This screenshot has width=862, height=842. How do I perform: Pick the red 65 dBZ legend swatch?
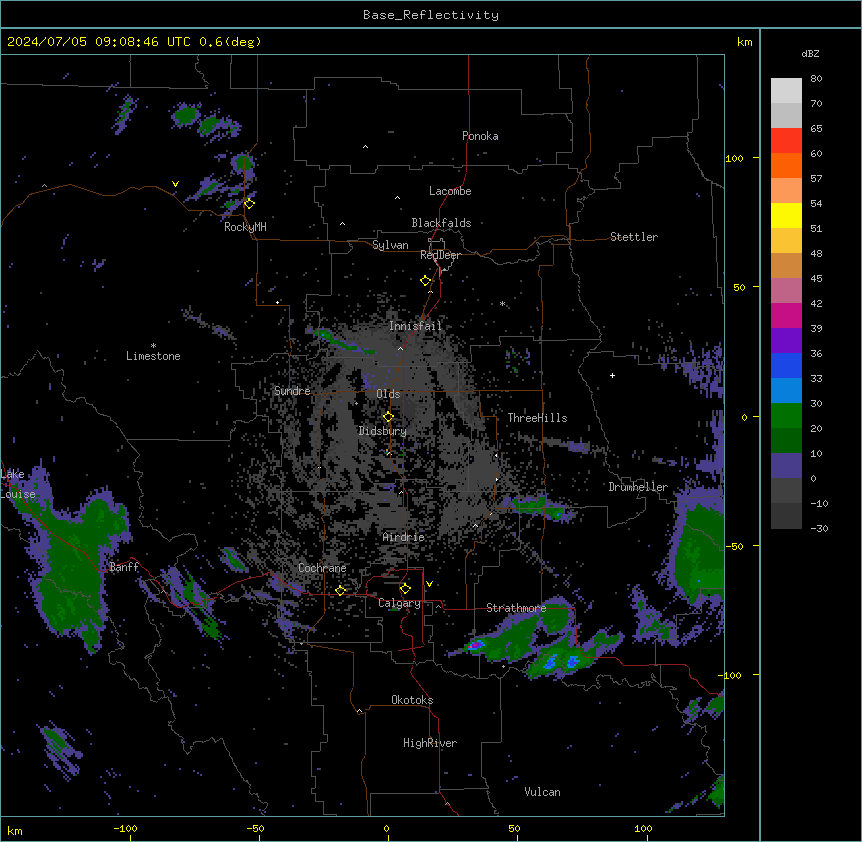point(786,140)
